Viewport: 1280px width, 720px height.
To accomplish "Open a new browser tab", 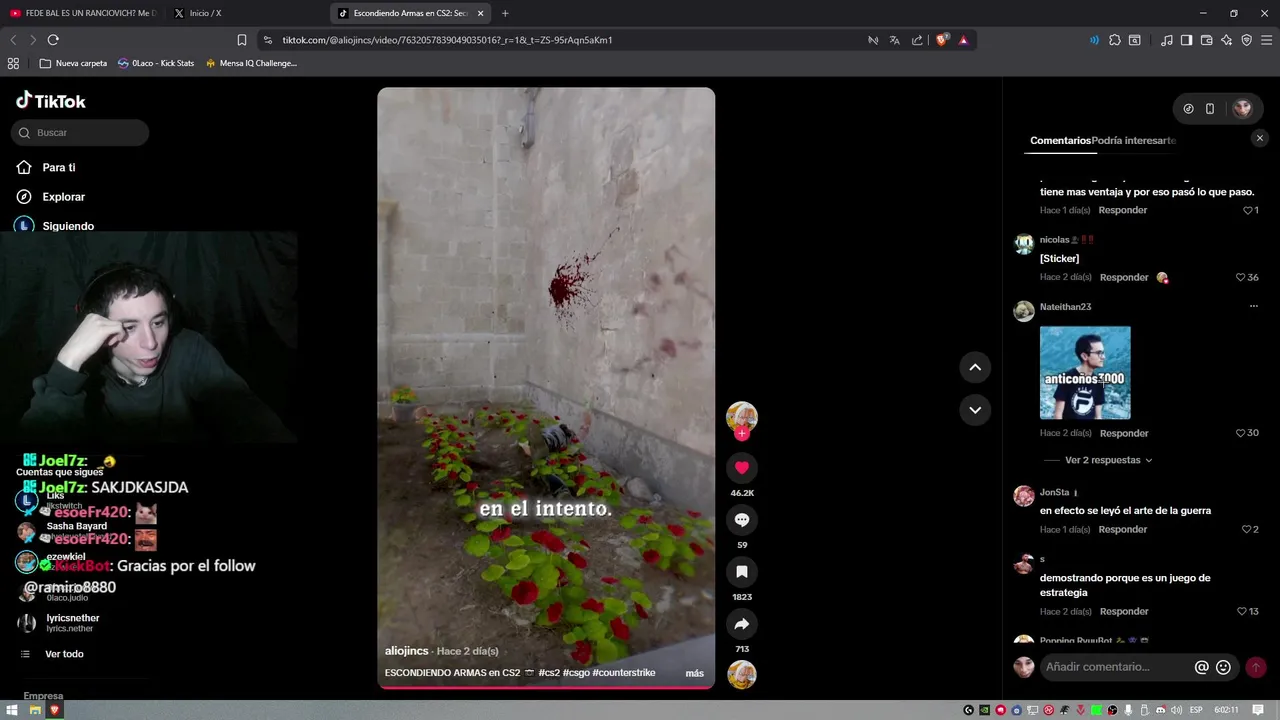I will (x=505, y=13).
